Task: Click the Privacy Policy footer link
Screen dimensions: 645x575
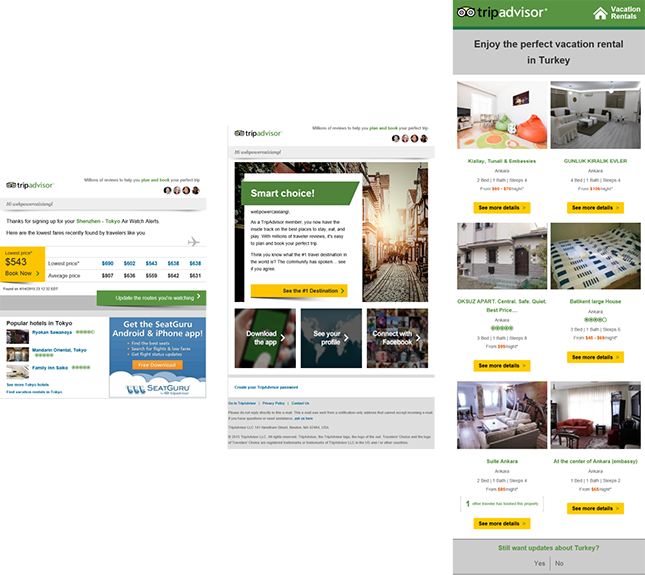Action: (x=274, y=403)
